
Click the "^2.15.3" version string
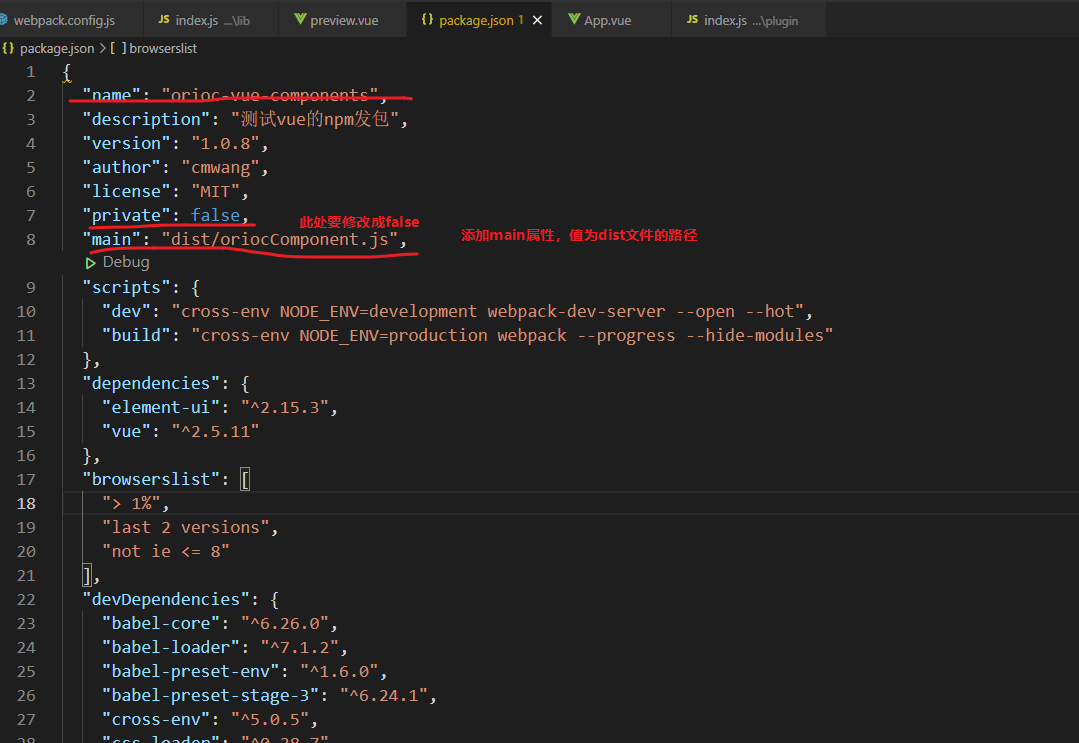285,407
